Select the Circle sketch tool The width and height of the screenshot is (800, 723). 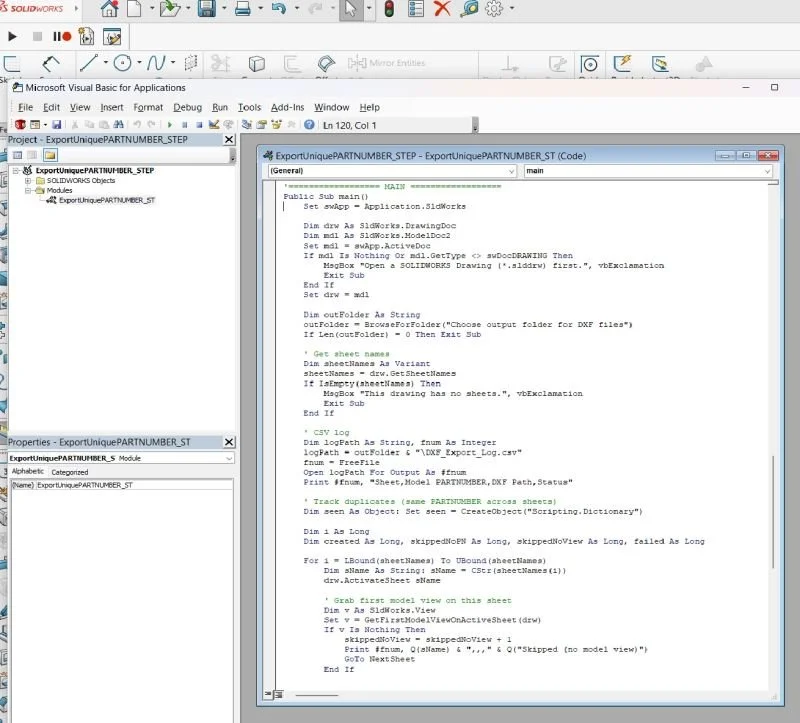[x=122, y=63]
